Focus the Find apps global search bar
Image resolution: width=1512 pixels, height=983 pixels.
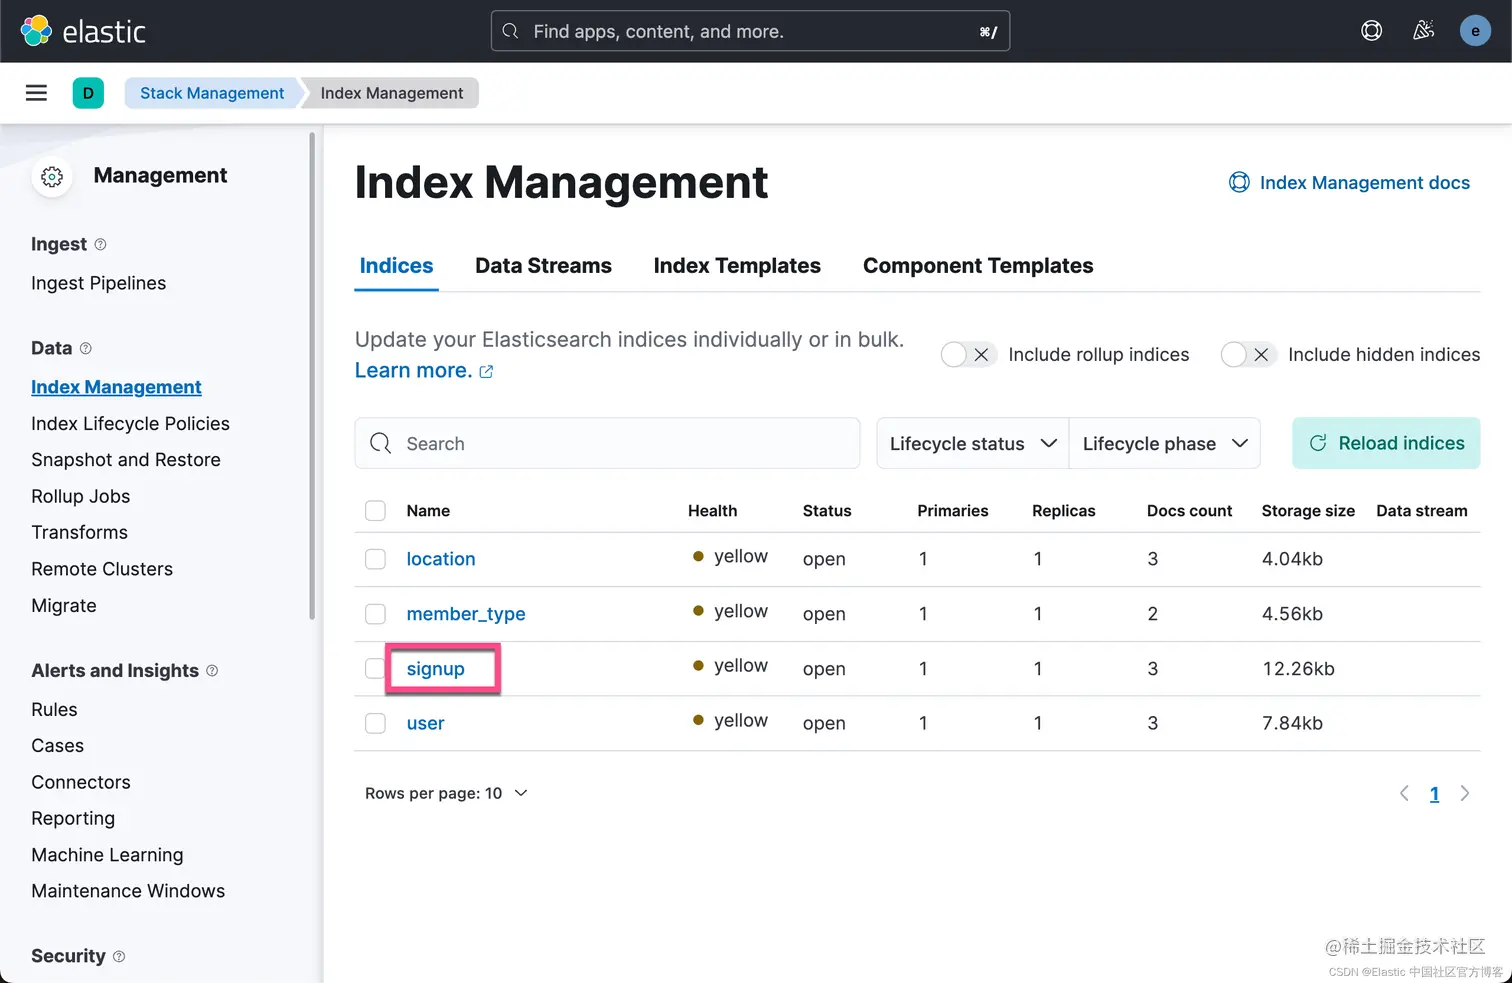tap(750, 31)
